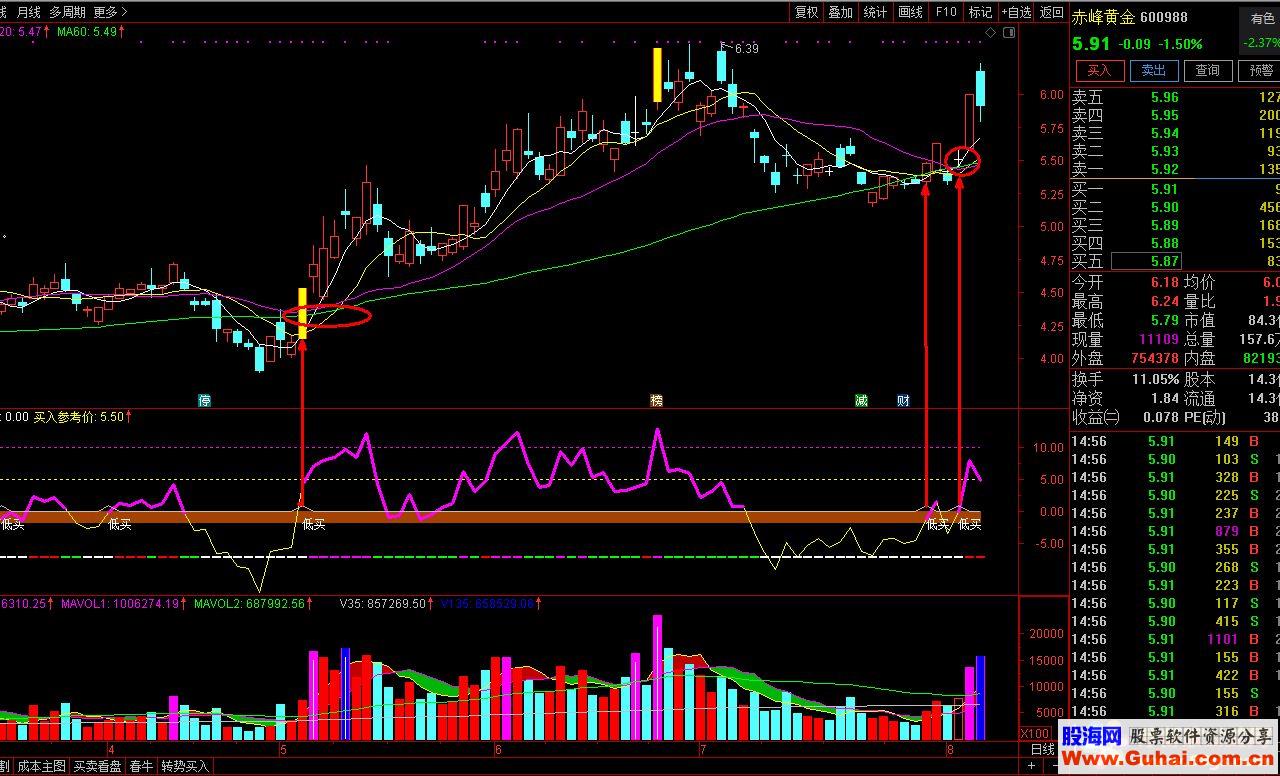Click F10 company info button
The width and height of the screenshot is (1280, 776).
(x=945, y=12)
